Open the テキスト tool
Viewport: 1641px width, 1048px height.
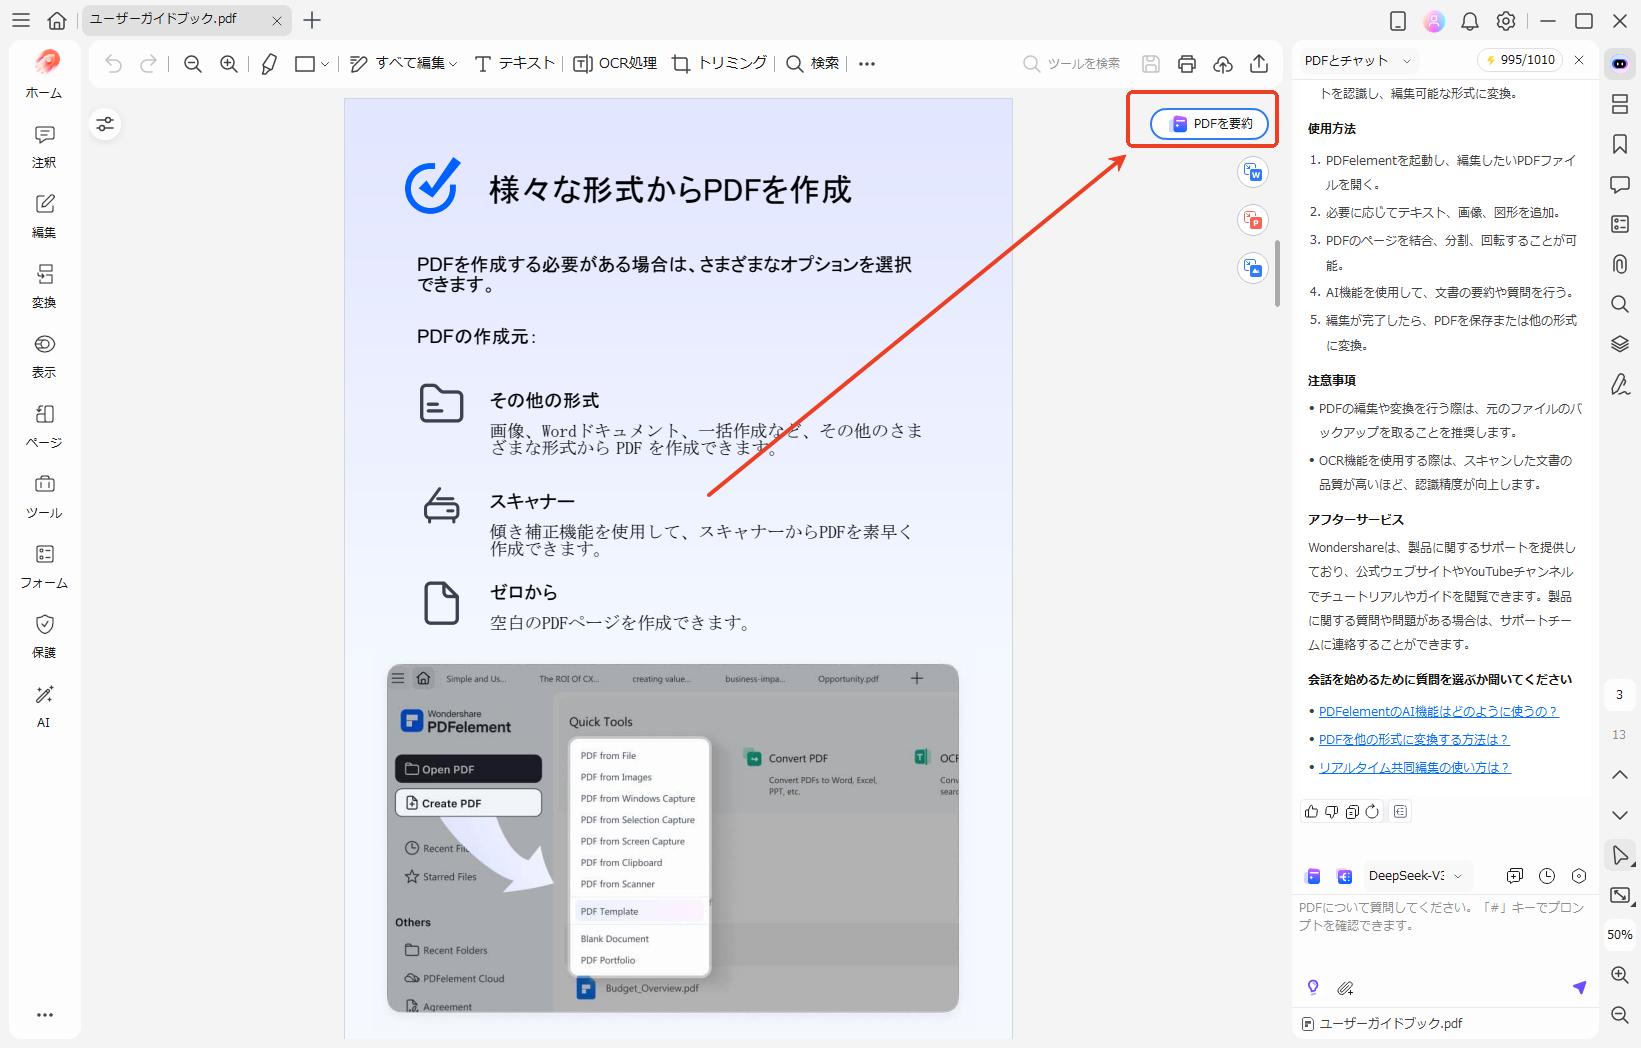[513, 63]
